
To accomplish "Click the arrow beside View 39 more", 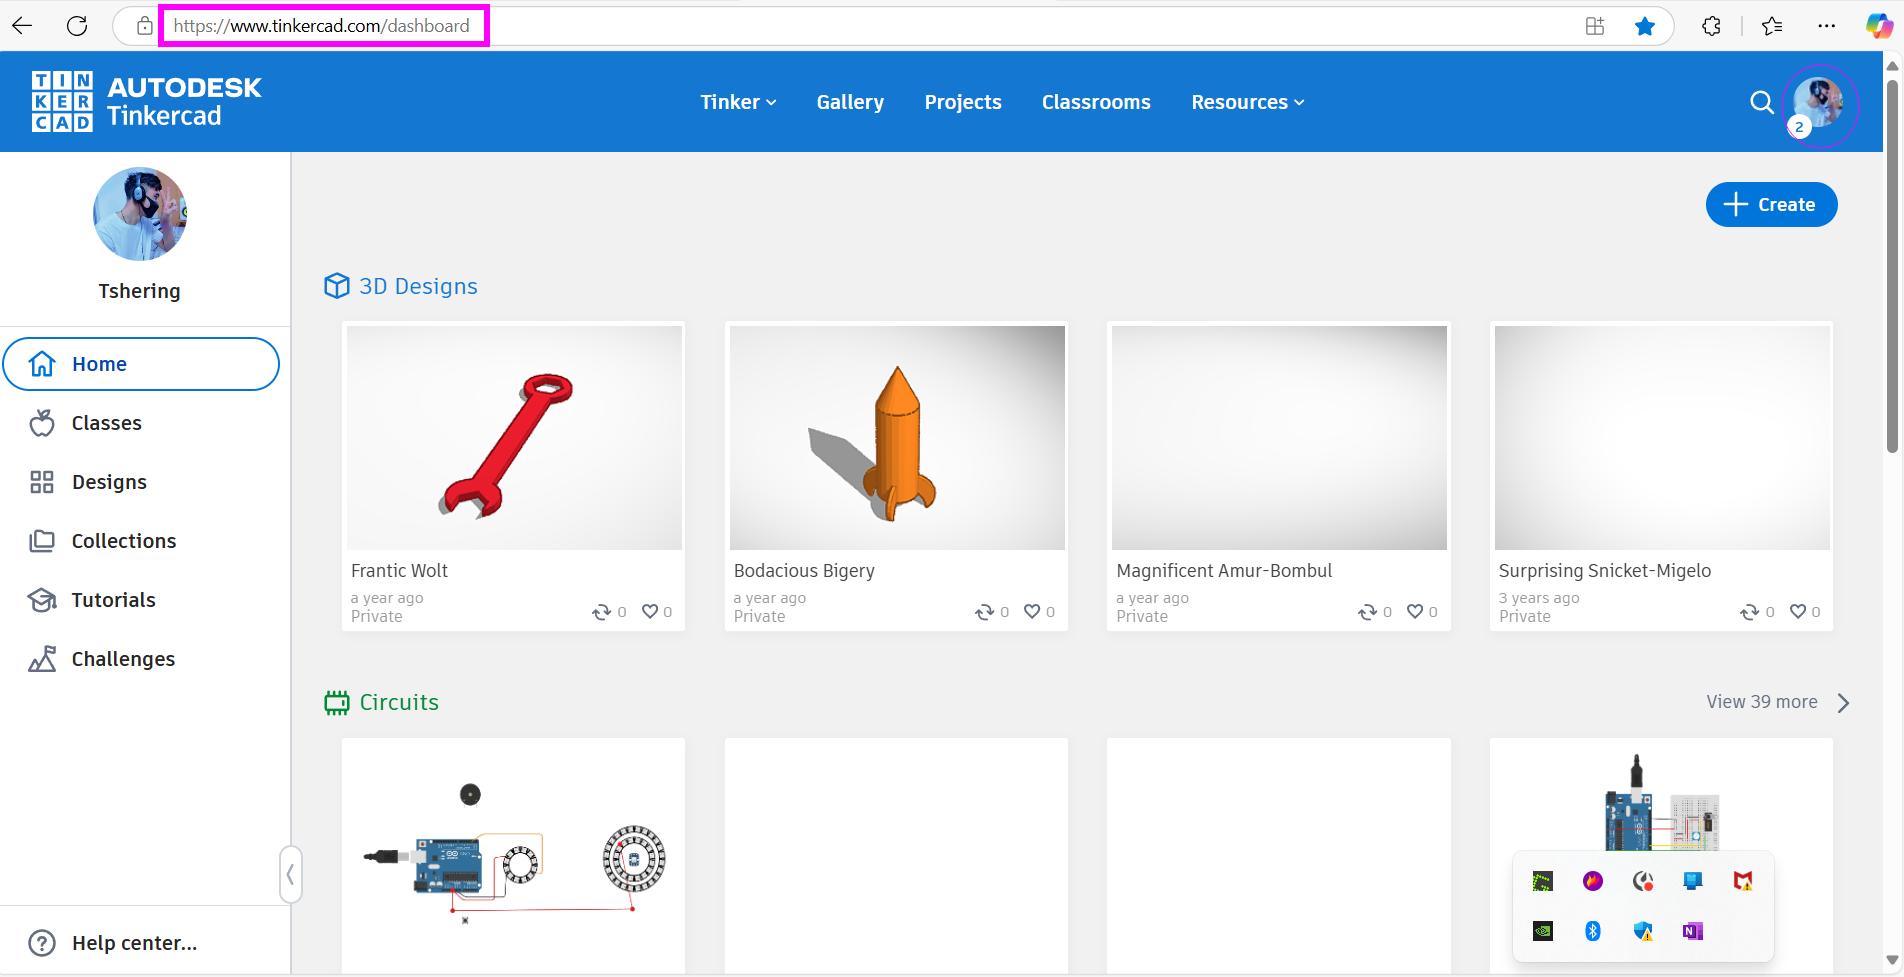I will point(1844,703).
